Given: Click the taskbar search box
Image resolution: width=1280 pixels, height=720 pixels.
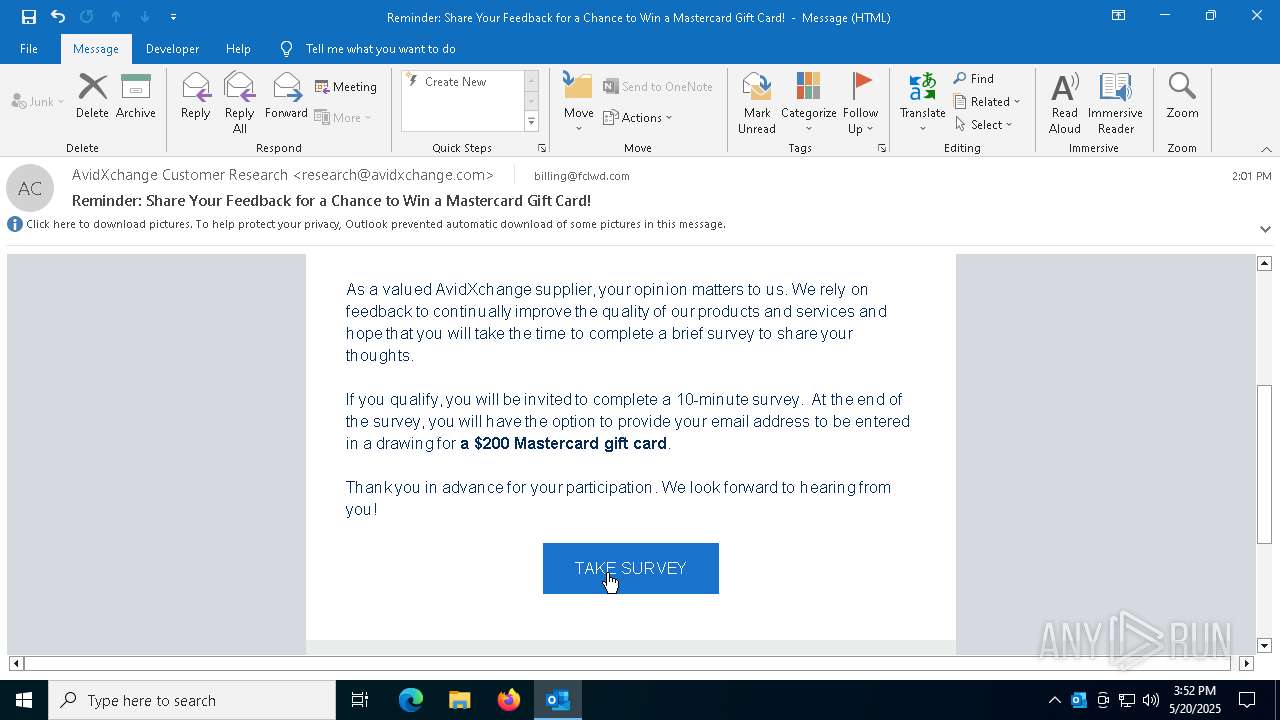Looking at the screenshot, I should [x=192, y=700].
